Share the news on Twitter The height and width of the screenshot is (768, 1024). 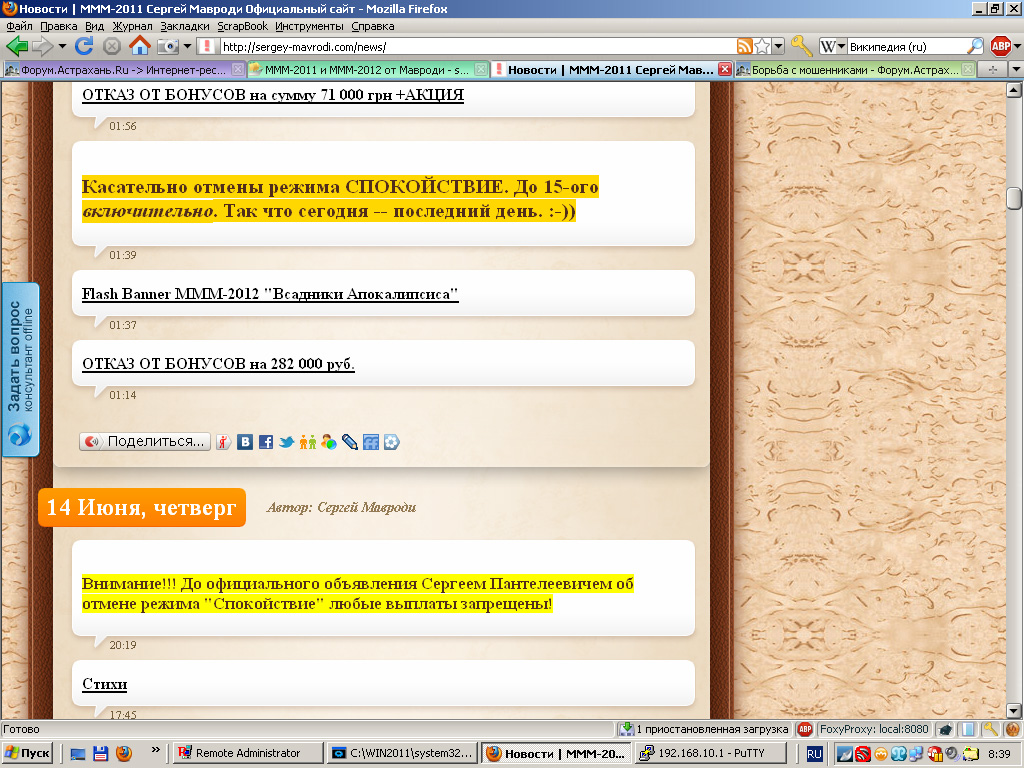287,442
